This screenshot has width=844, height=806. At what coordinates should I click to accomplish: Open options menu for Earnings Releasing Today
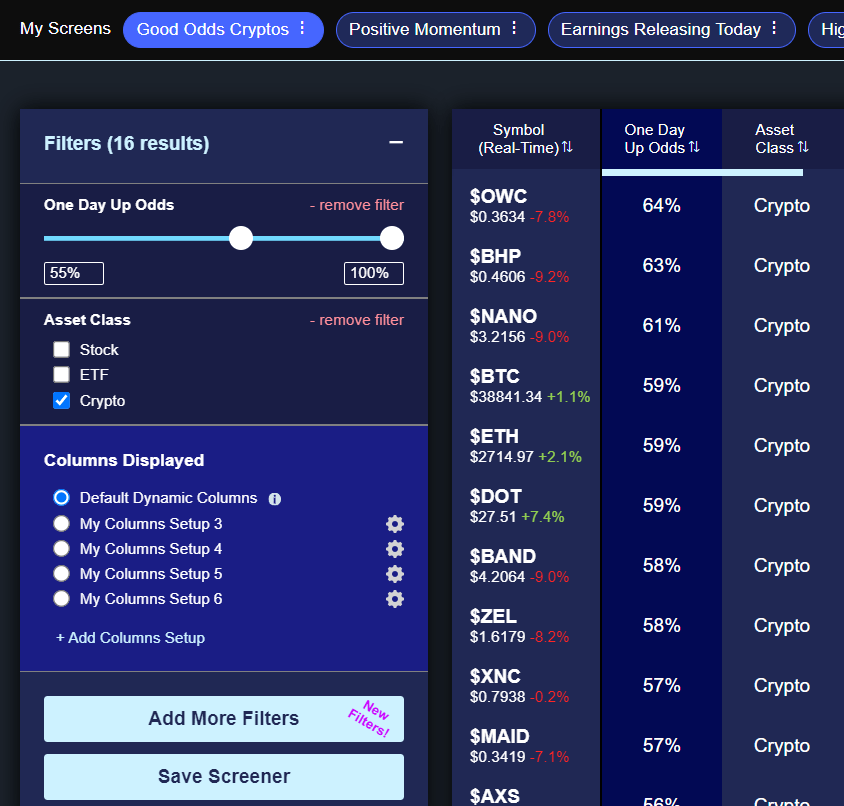(x=774, y=28)
